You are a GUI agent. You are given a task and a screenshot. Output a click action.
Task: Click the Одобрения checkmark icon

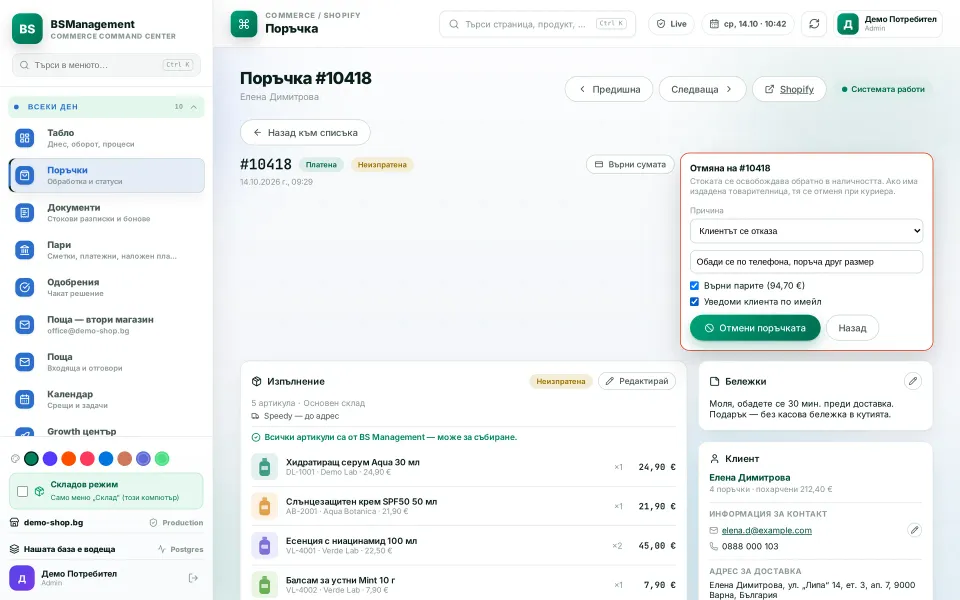coord(24,287)
